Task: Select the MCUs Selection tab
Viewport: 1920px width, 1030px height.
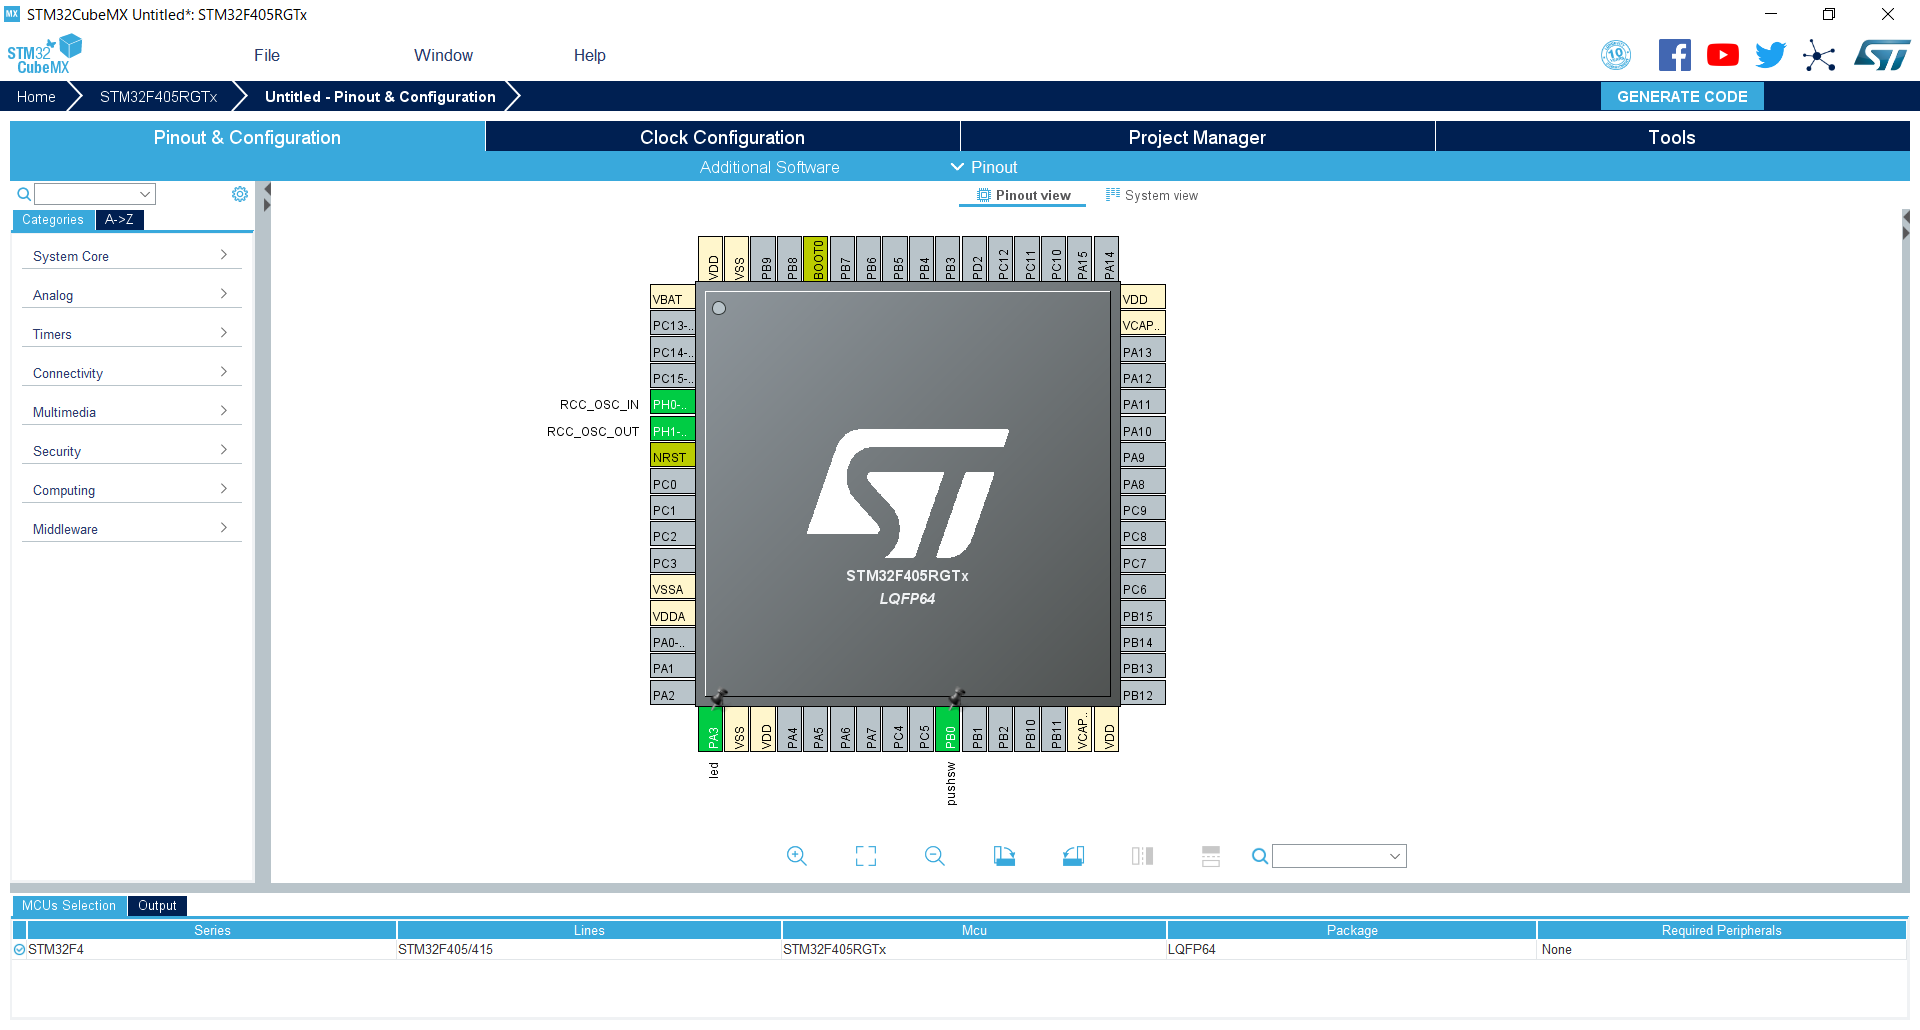Action: point(69,906)
